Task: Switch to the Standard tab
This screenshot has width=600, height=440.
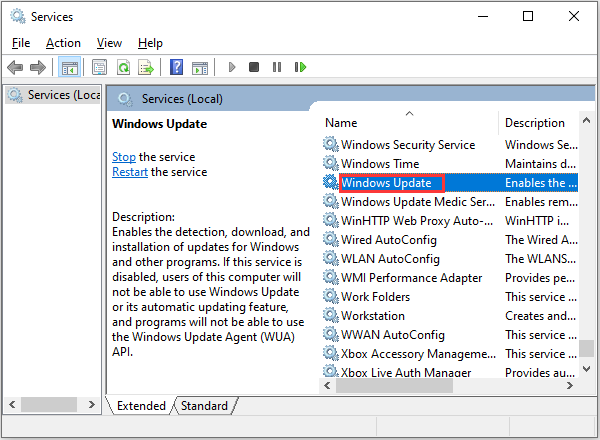Action: click(204, 406)
